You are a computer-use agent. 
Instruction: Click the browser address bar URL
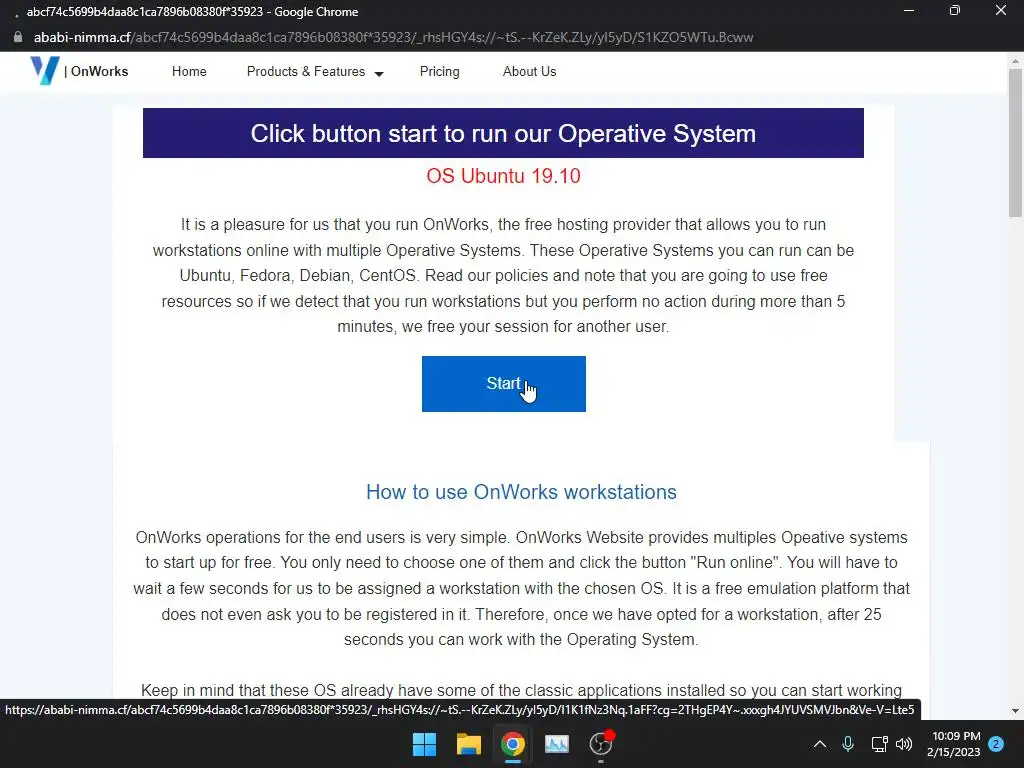pos(393,37)
